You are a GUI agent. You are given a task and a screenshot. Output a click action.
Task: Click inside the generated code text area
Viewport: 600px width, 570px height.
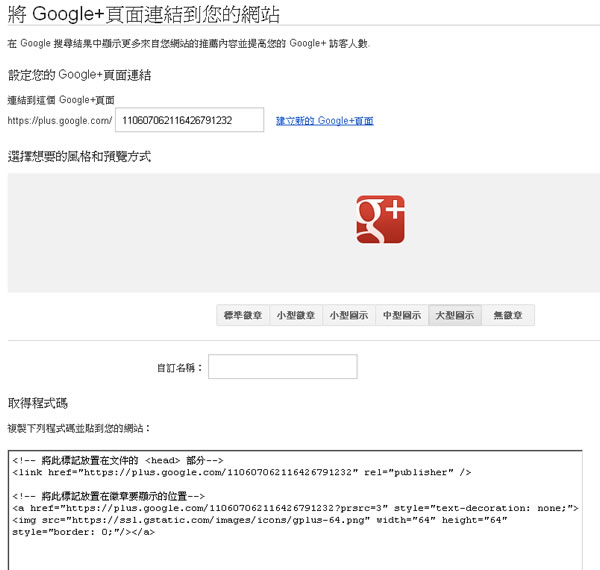(x=295, y=510)
